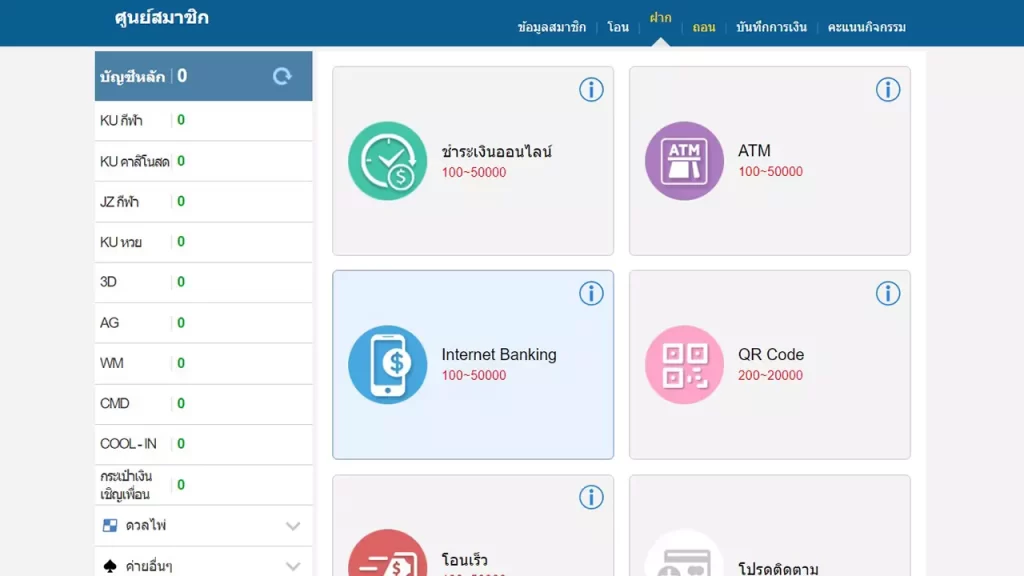The image size is (1024, 576).
Task: Open info icon on ชำระเงินออนไลน์ card
Action: [591, 90]
